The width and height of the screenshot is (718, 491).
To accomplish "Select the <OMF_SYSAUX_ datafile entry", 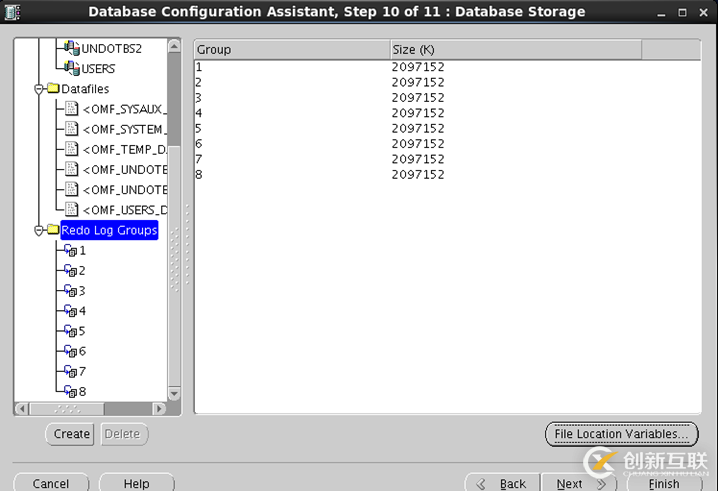I will click(x=125, y=109).
